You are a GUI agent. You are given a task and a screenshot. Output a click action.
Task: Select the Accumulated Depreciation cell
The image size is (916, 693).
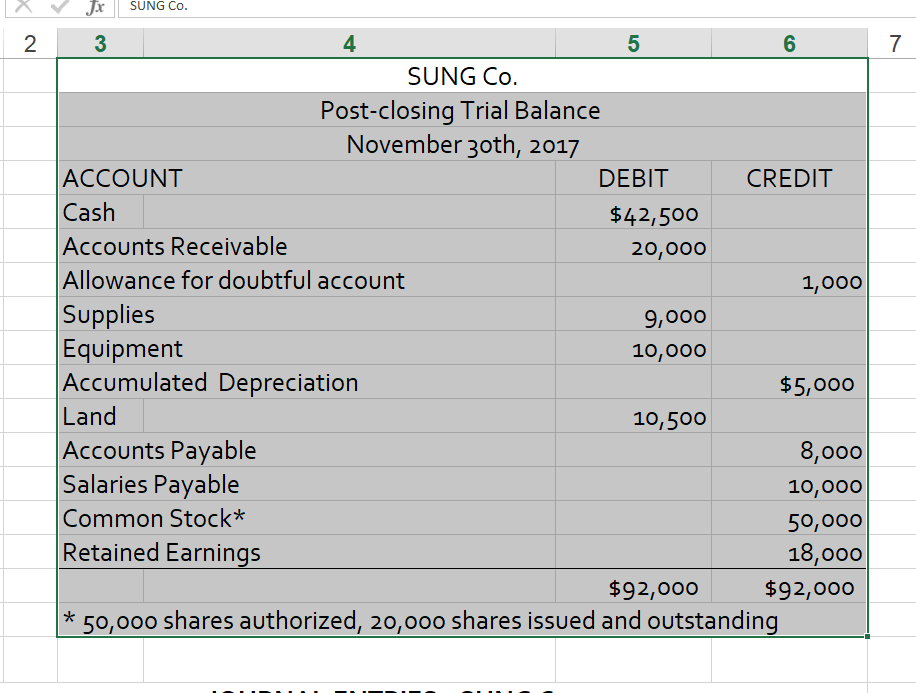[307, 382]
